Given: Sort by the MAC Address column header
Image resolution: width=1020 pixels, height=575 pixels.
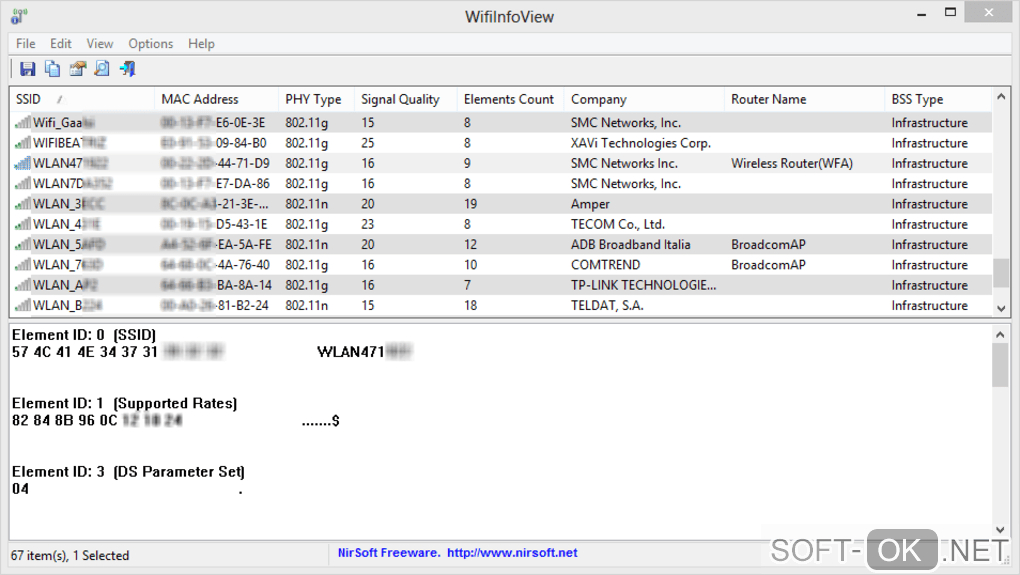Looking at the screenshot, I should [217, 99].
